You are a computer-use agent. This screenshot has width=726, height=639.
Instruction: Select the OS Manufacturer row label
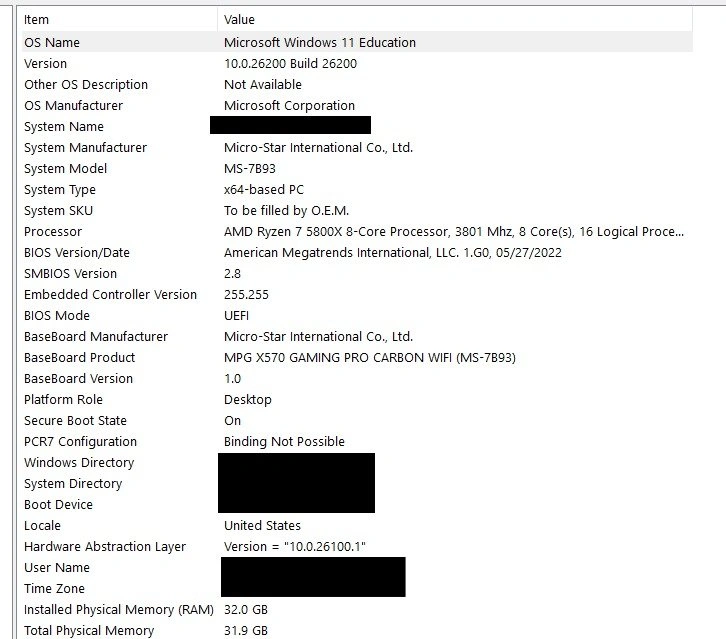tap(74, 106)
